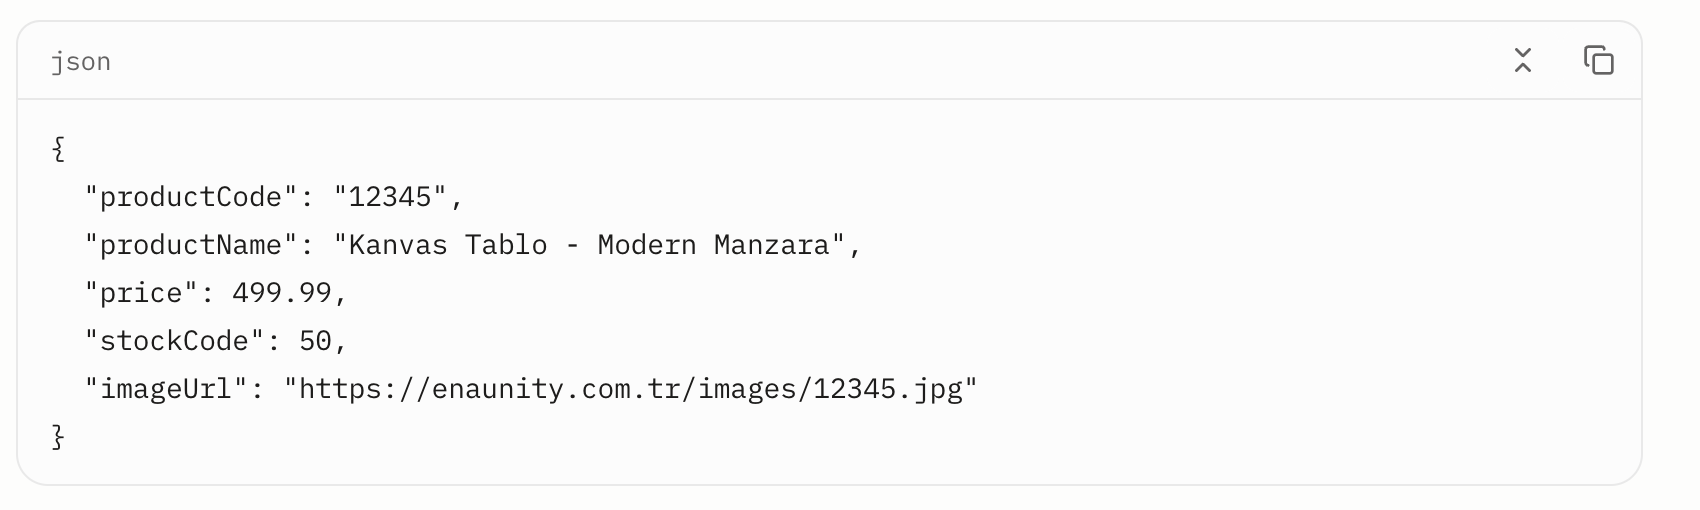Click the word Manzara in product name

772,245
